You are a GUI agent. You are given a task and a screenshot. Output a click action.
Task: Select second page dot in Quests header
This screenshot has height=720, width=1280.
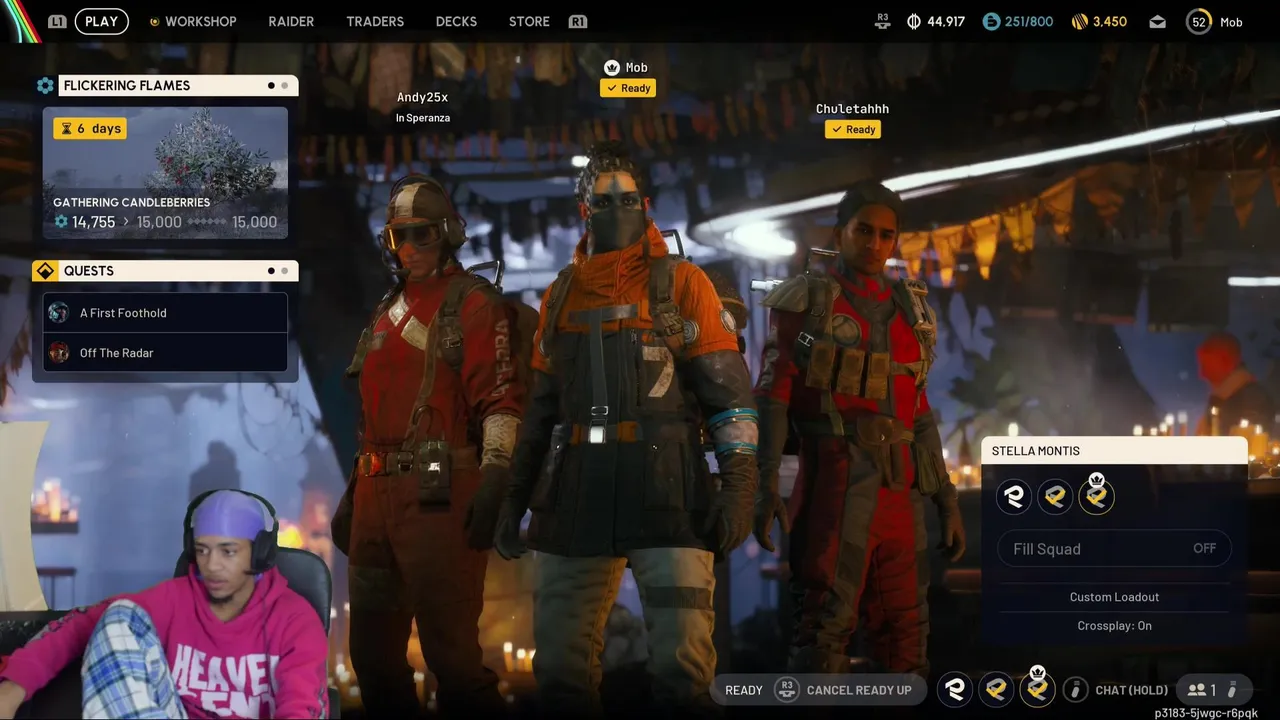[x=285, y=271]
